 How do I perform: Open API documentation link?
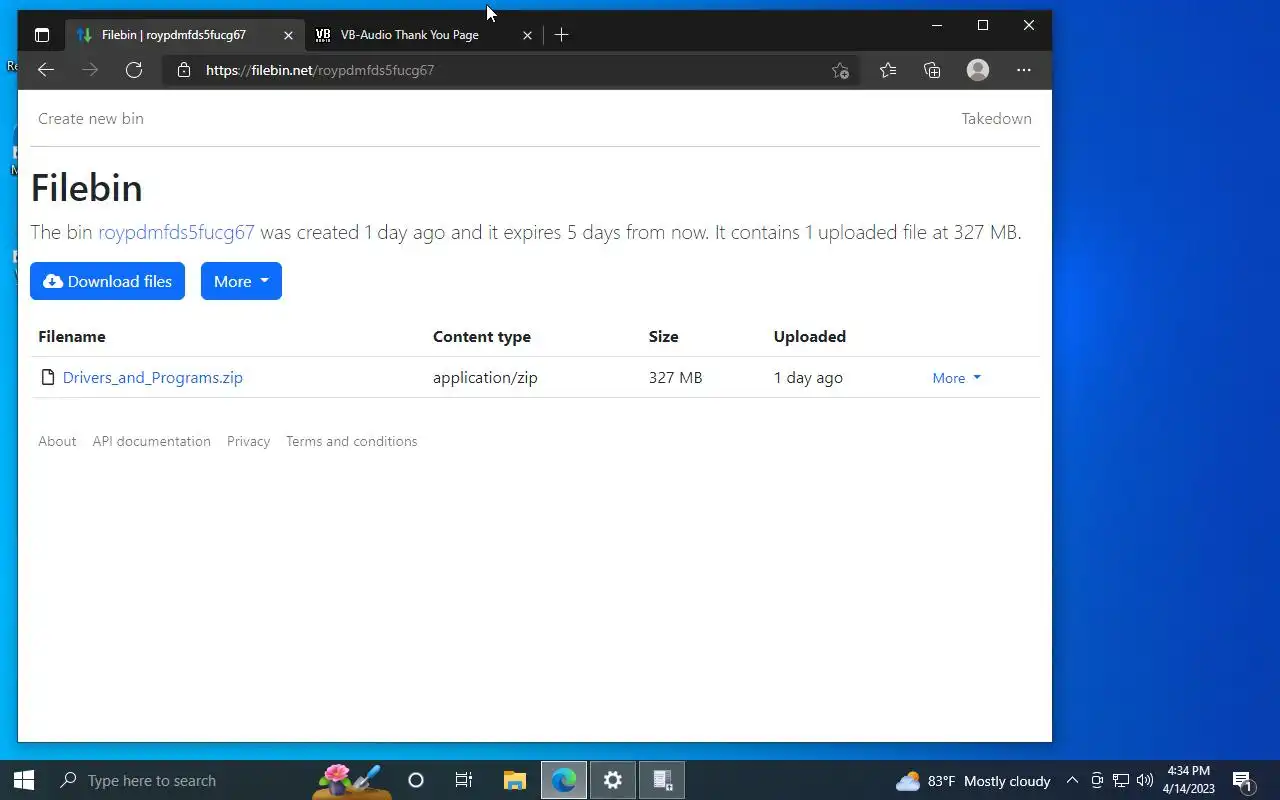point(152,441)
